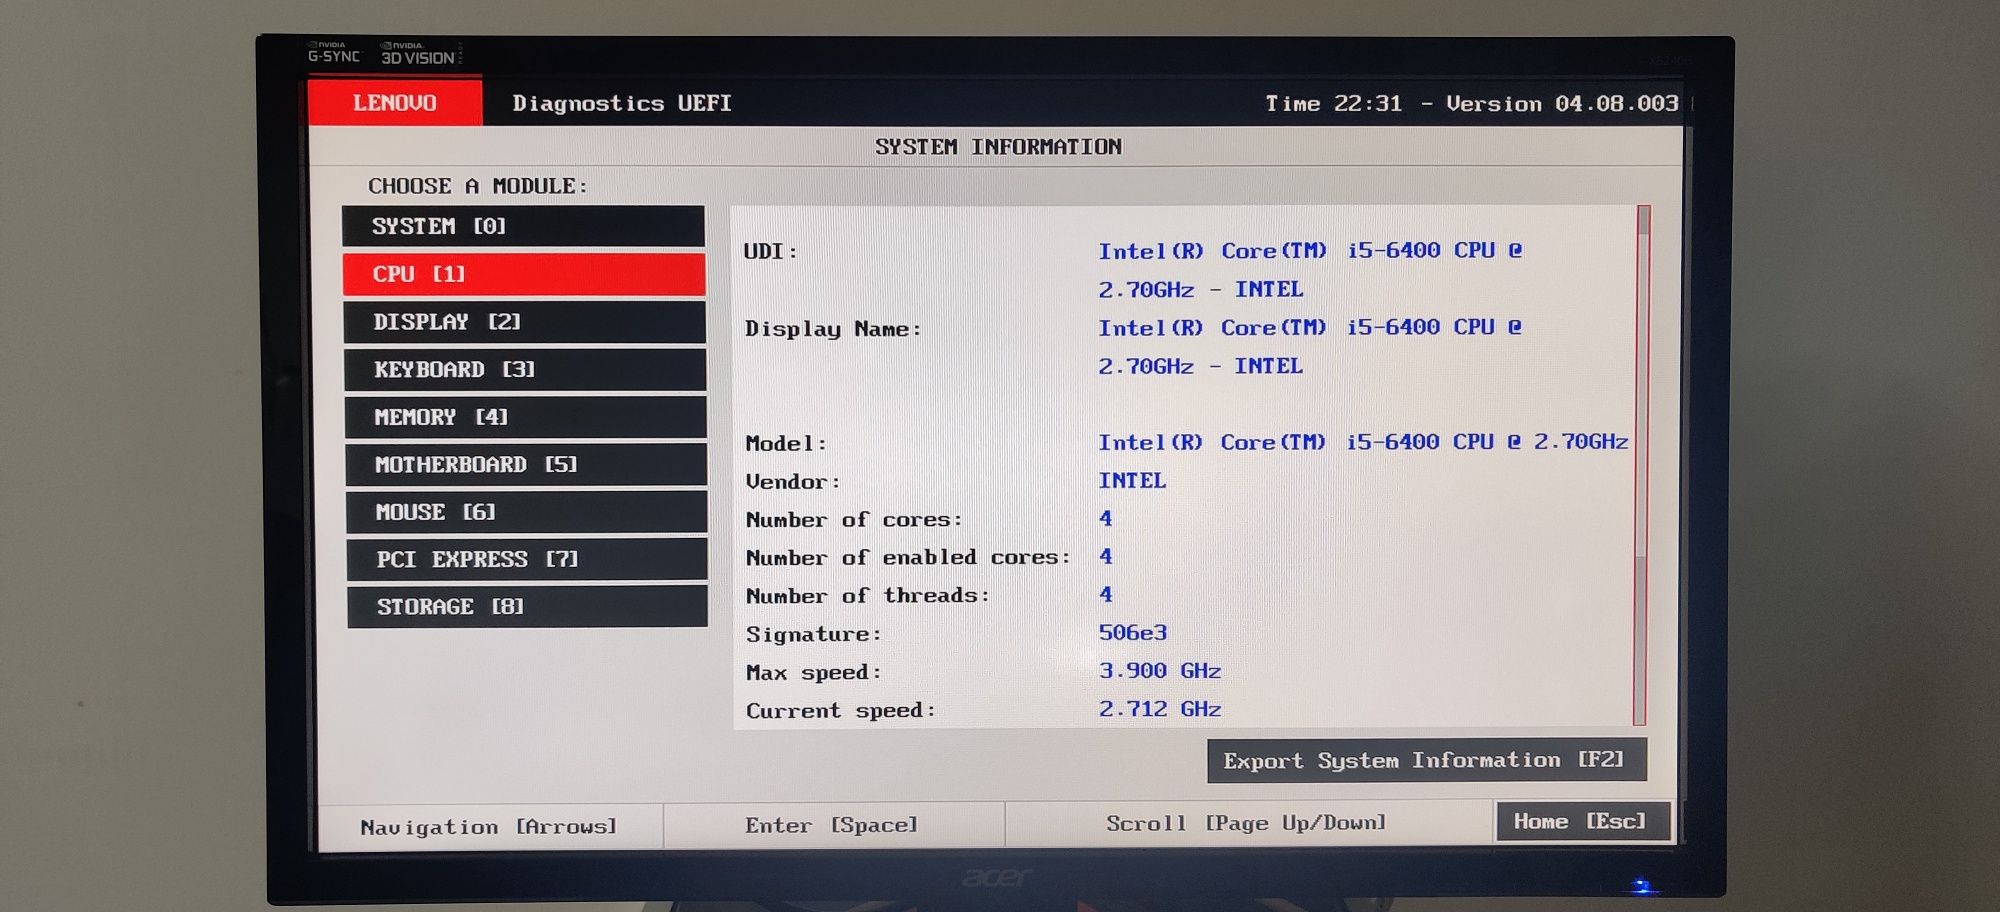Open the DISPLAY [2] module
Viewport: 2000px width, 912px height.
click(525, 322)
